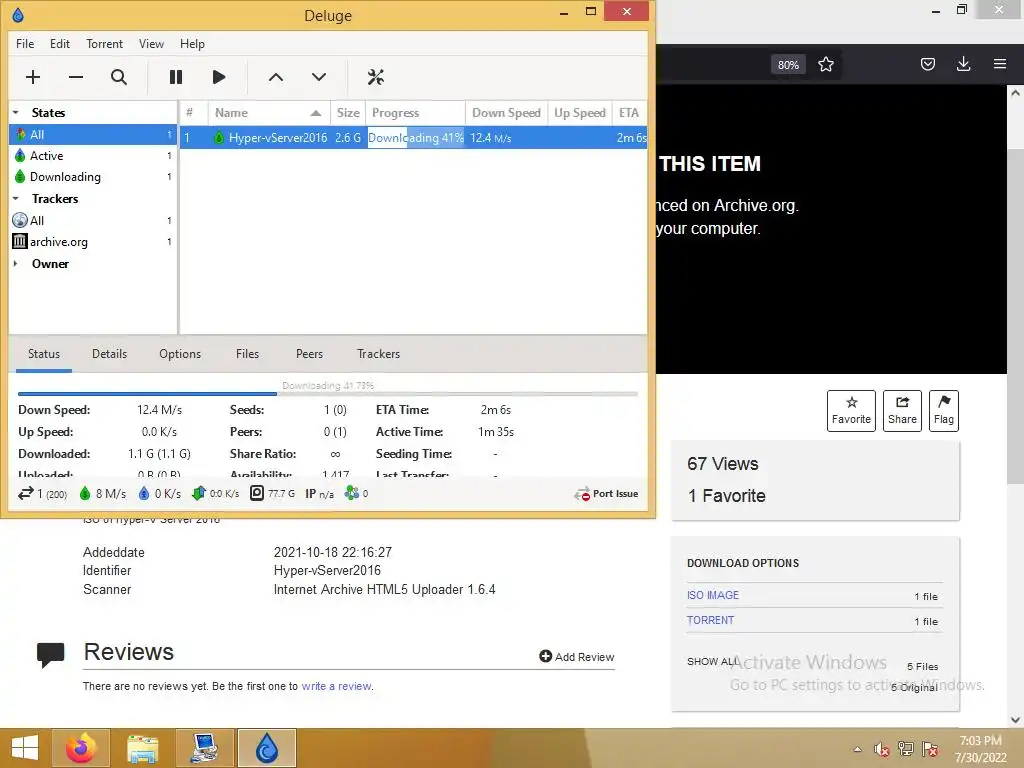Sort torrents by Up Speed column
Screen dimensions: 1024x768
point(580,112)
